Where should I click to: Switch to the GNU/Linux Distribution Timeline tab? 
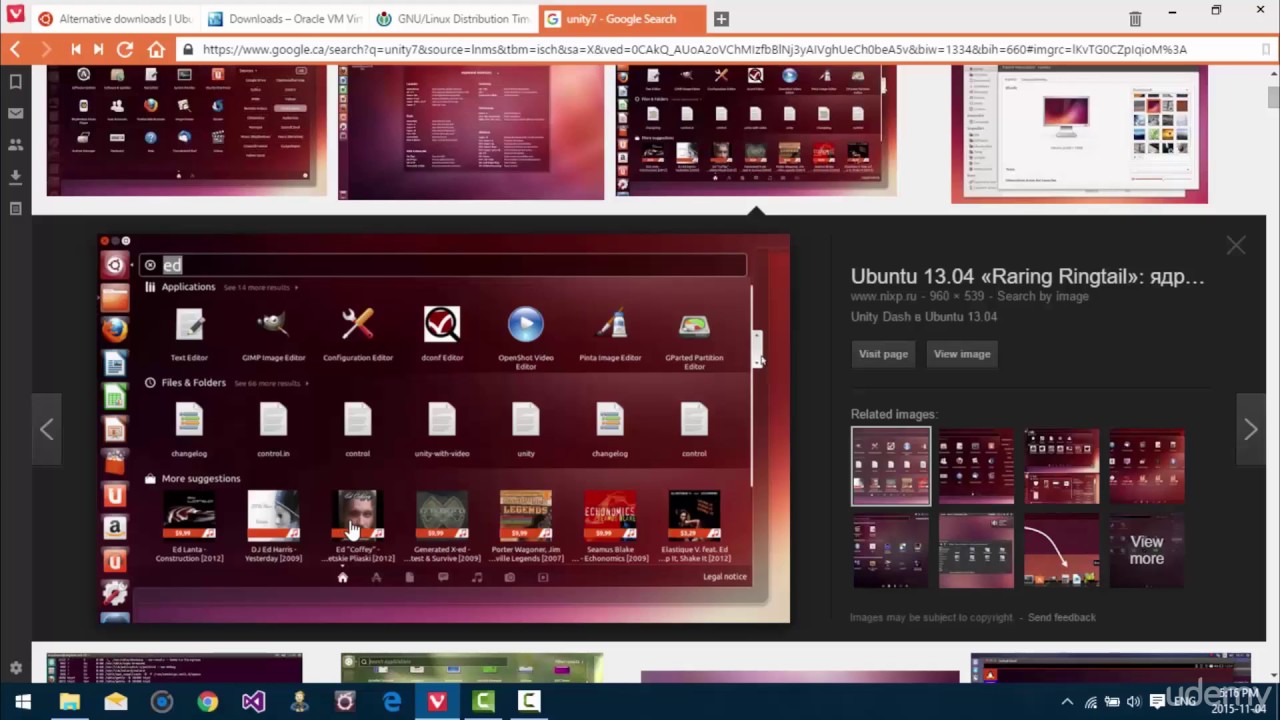[x=453, y=19]
